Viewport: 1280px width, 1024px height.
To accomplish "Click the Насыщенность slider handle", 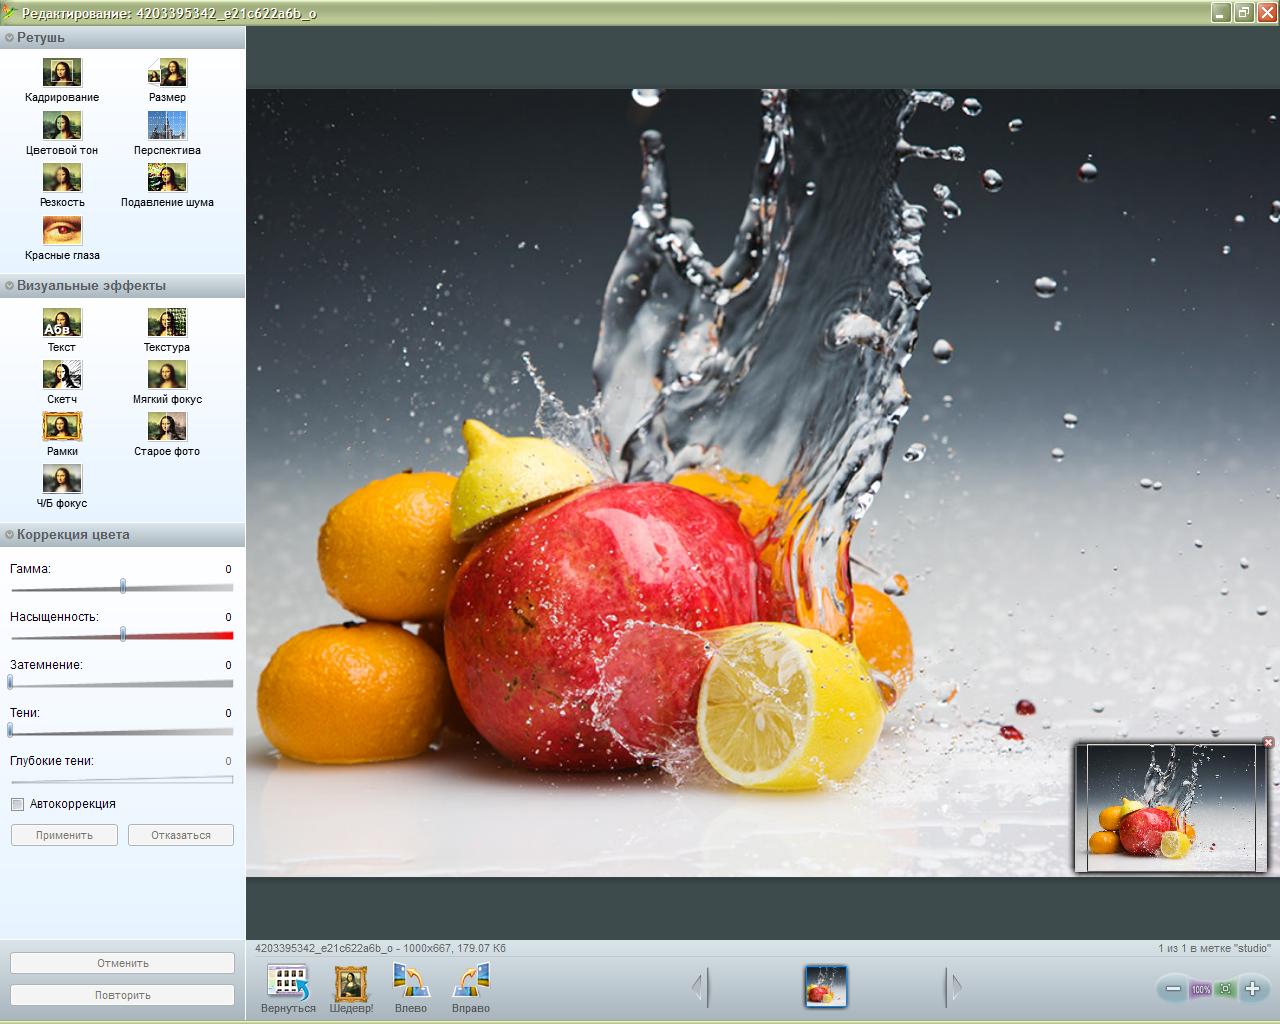I will tap(123, 634).
